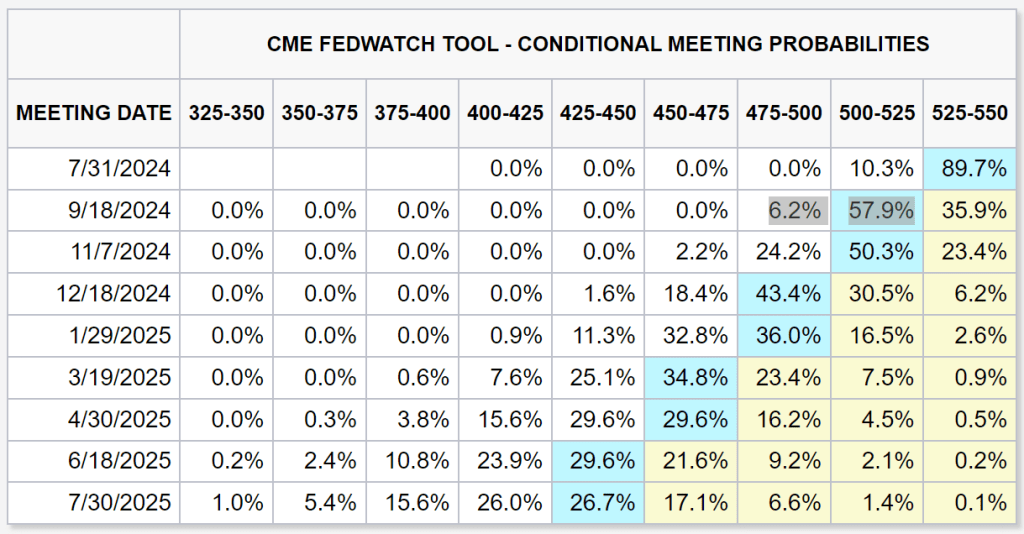Click the 9/18/2024 meeting date
This screenshot has width=1024, height=534.
122,211
